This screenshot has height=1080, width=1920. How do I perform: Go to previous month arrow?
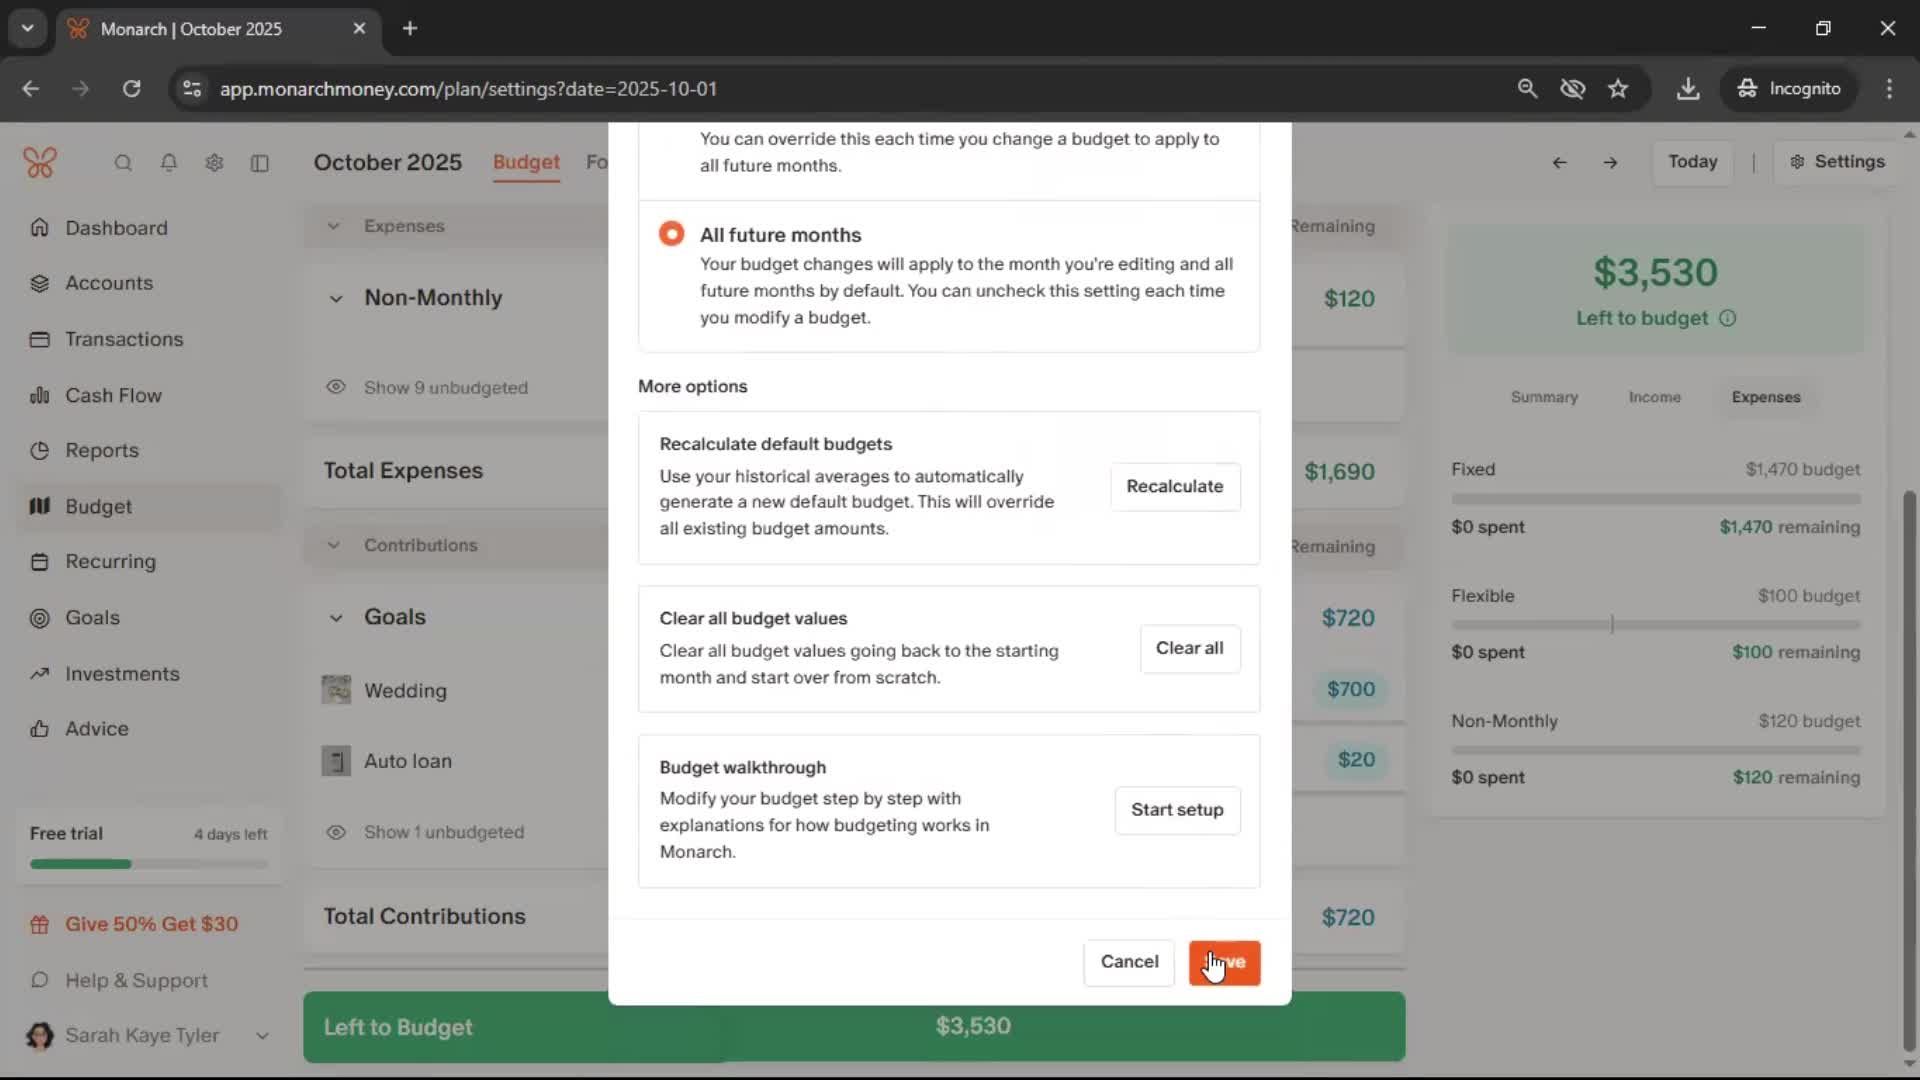coord(1559,162)
